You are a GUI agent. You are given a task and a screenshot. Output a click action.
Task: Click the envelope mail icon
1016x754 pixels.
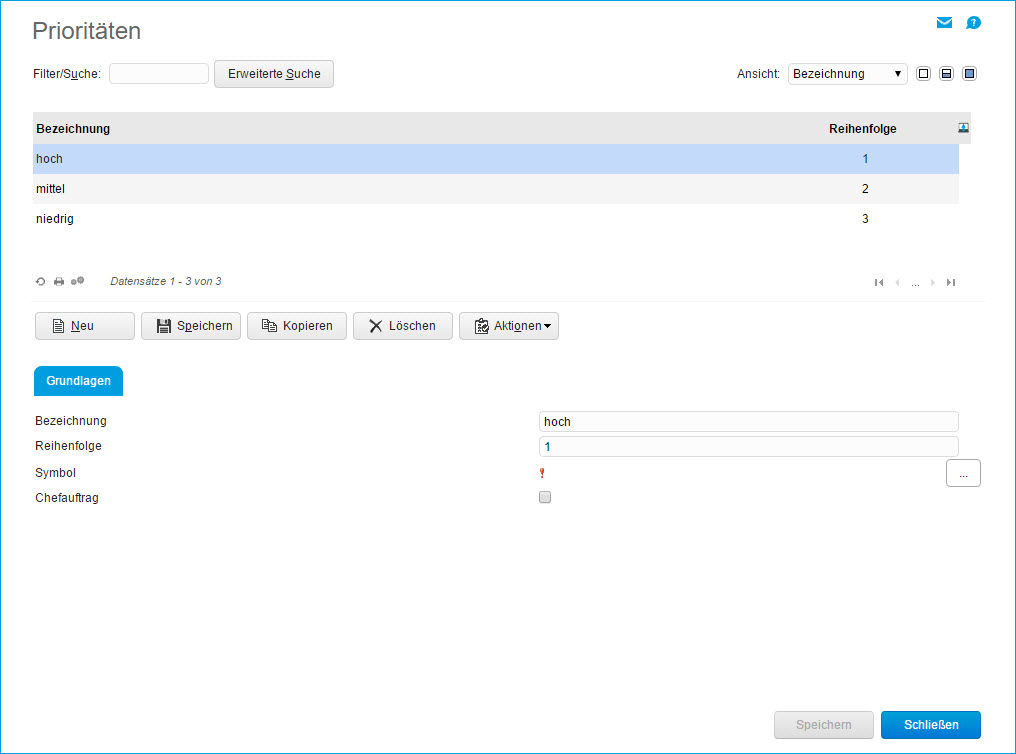coord(943,23)
